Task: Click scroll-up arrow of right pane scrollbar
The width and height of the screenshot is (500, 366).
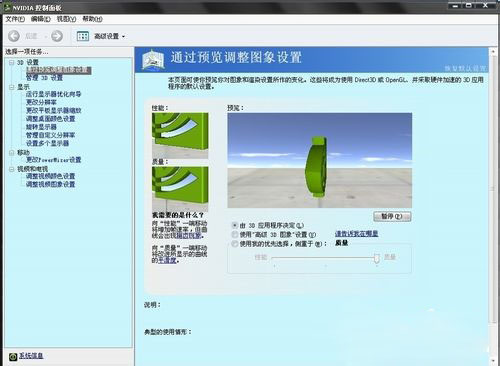Action: click(493, 52)
